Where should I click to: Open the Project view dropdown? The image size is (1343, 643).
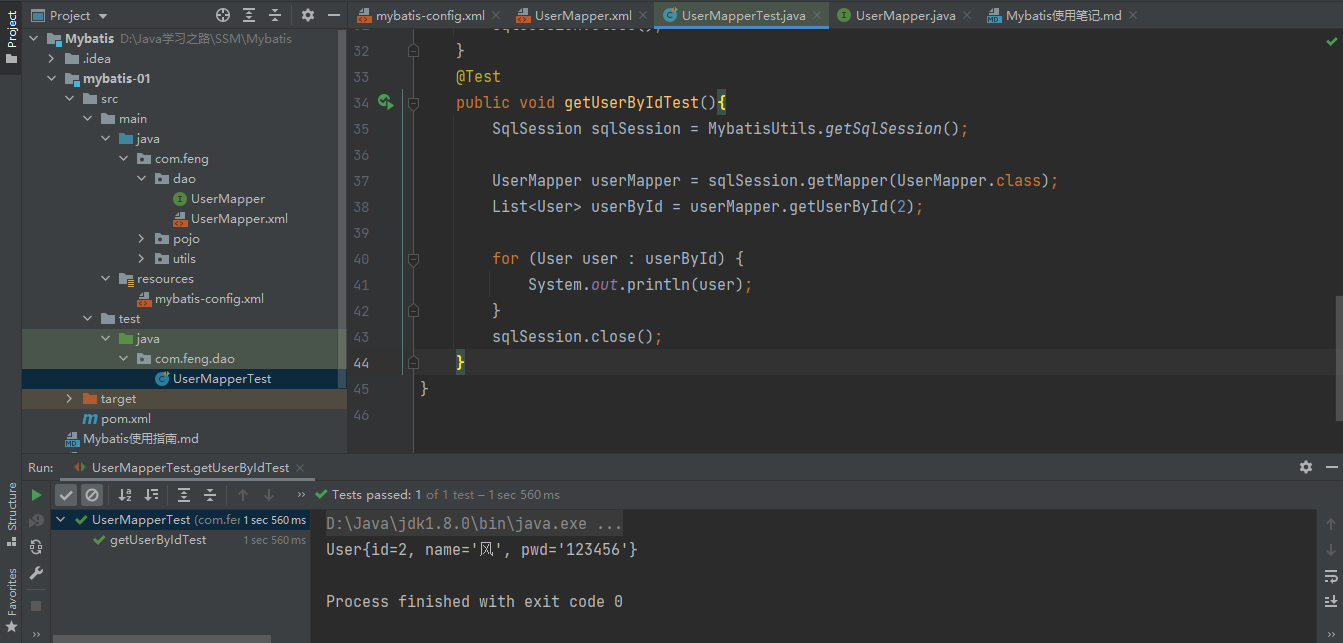pos(70,15)
